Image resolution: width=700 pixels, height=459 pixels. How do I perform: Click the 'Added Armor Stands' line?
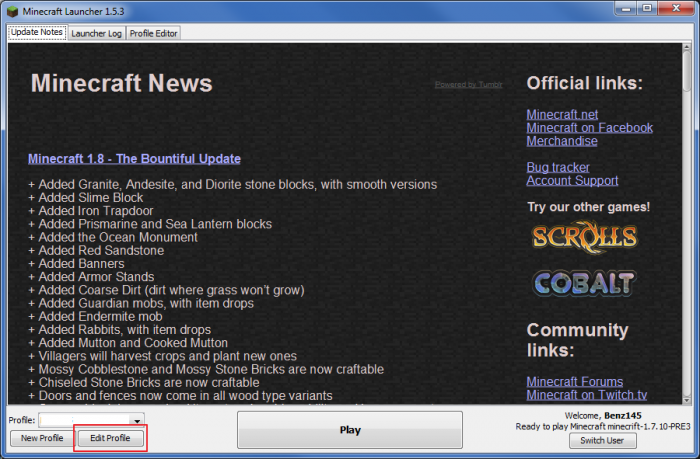click(91, 277)
